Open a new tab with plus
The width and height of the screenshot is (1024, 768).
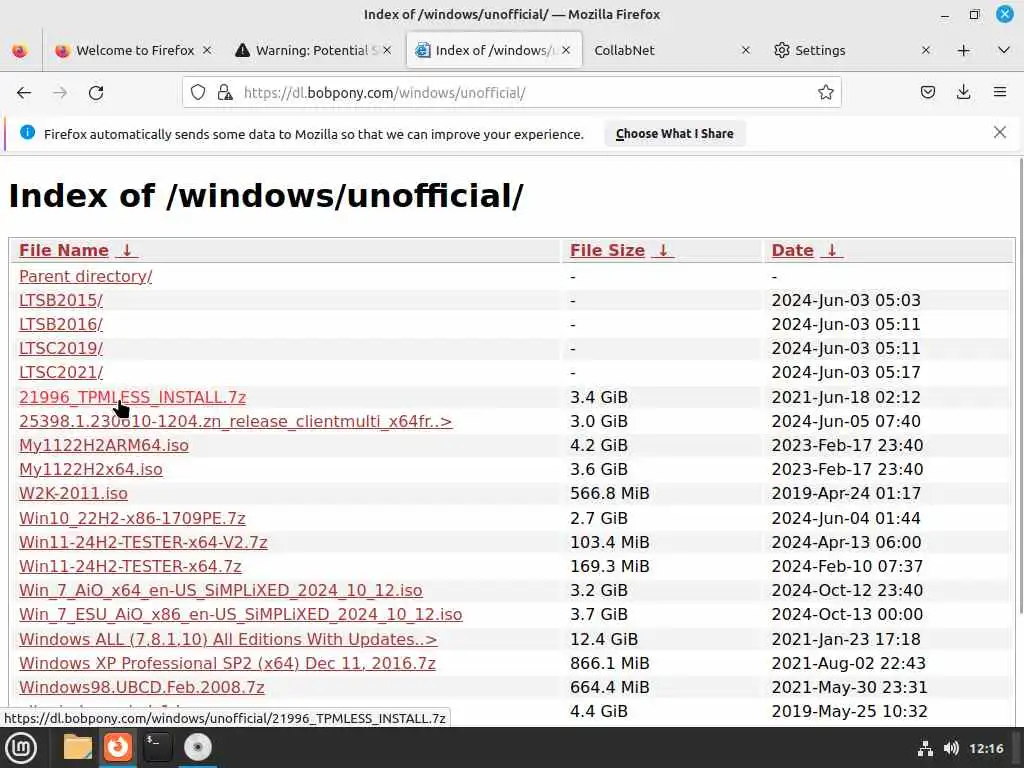coord(963,50)
